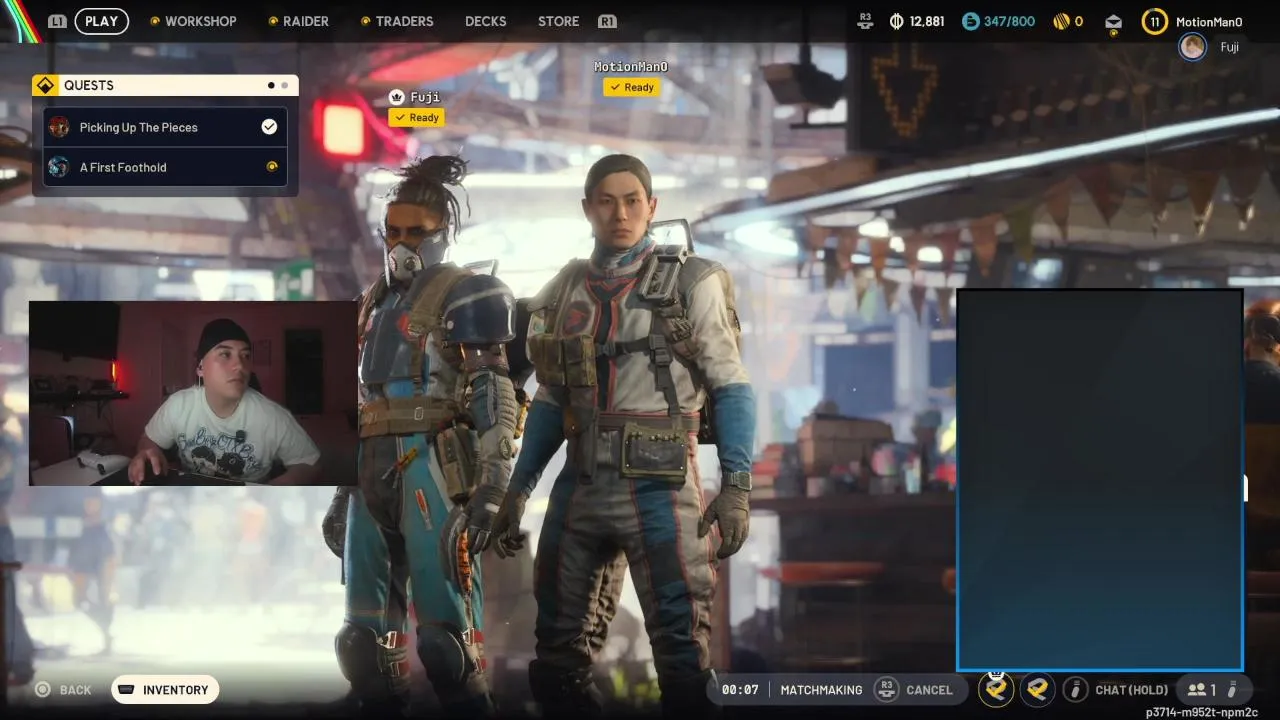1280x720 pixels.
Task: Click inside the blue chat panel
Action: point(1100,480)
